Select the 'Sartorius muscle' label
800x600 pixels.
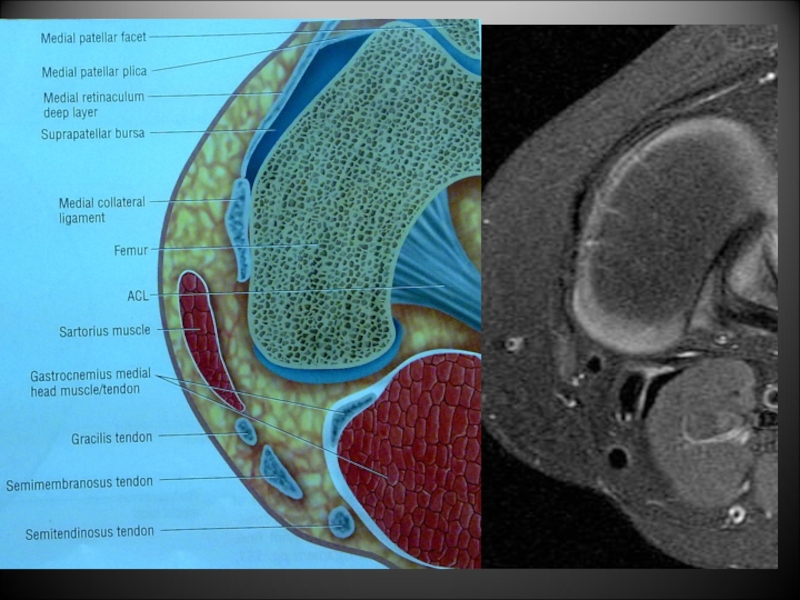(x=105, y=331)
